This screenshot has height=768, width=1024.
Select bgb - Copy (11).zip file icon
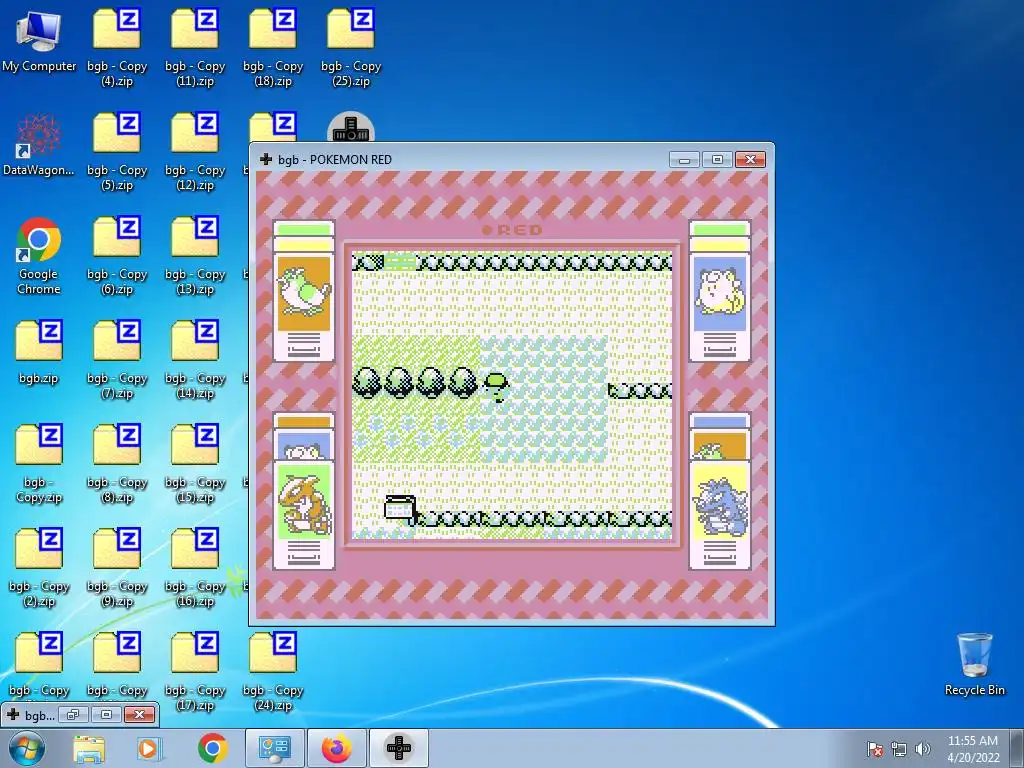pyautogui.click(x=195, y=47)
